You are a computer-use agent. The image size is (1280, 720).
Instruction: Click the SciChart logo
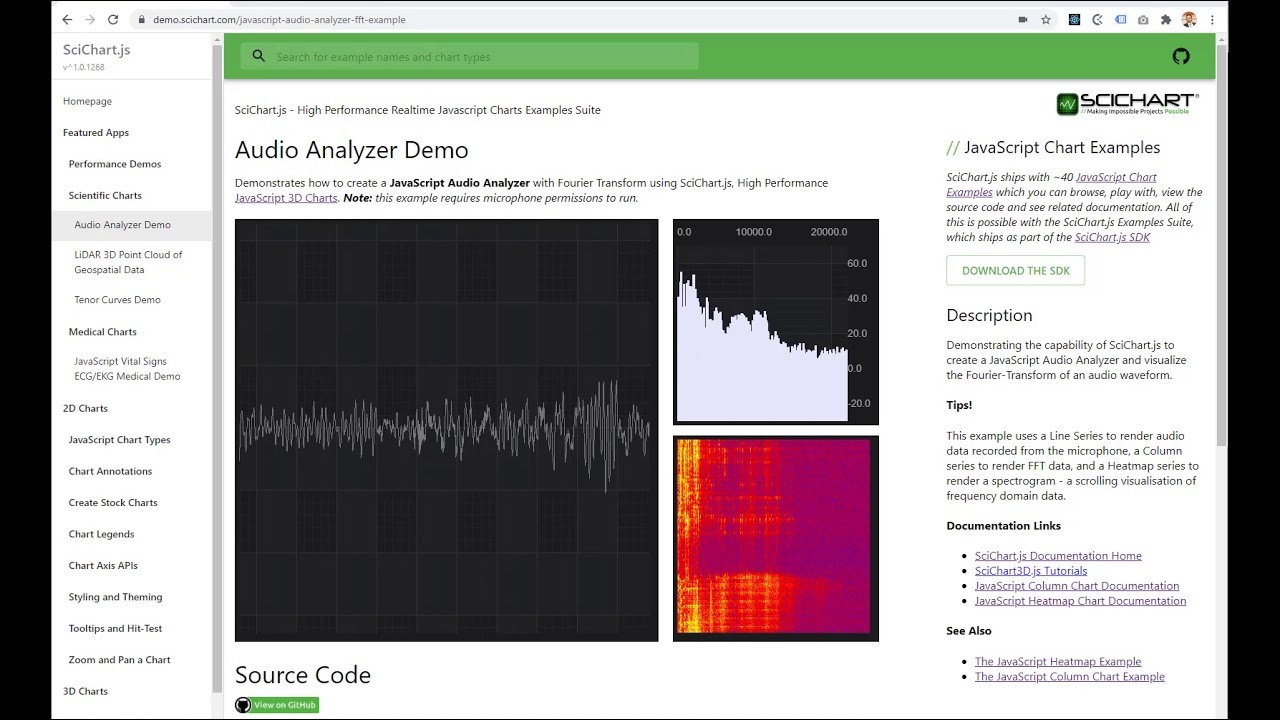pyautogui.click(x=1127, y=103)
